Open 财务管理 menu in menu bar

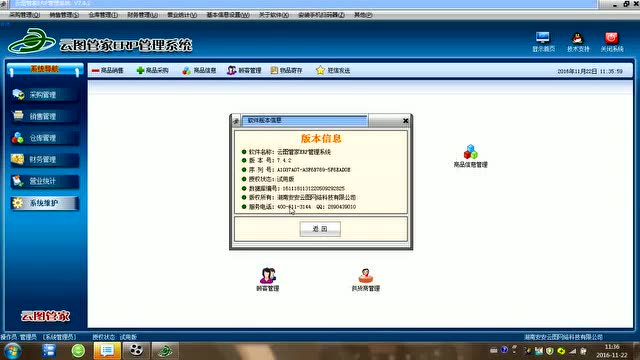click(142, 15)
